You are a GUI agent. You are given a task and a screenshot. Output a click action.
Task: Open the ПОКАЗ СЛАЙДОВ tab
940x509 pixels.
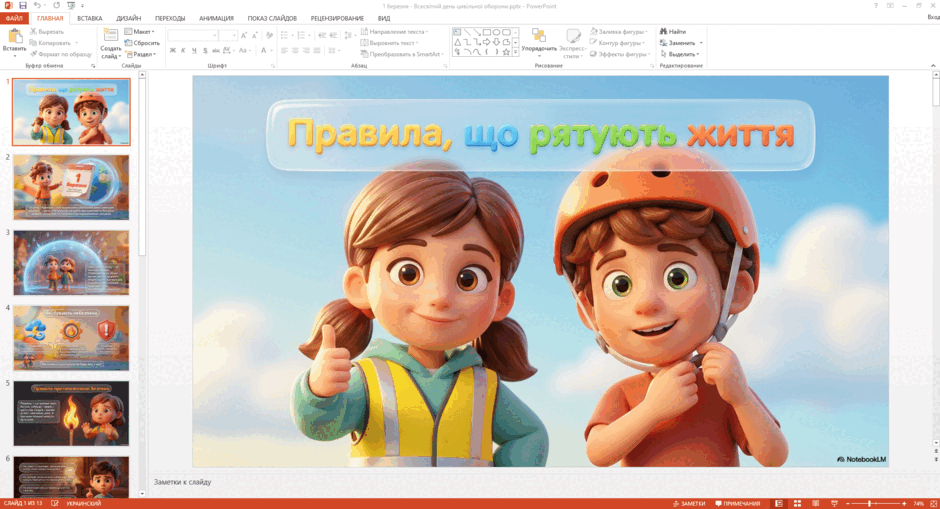coord(272,18)
